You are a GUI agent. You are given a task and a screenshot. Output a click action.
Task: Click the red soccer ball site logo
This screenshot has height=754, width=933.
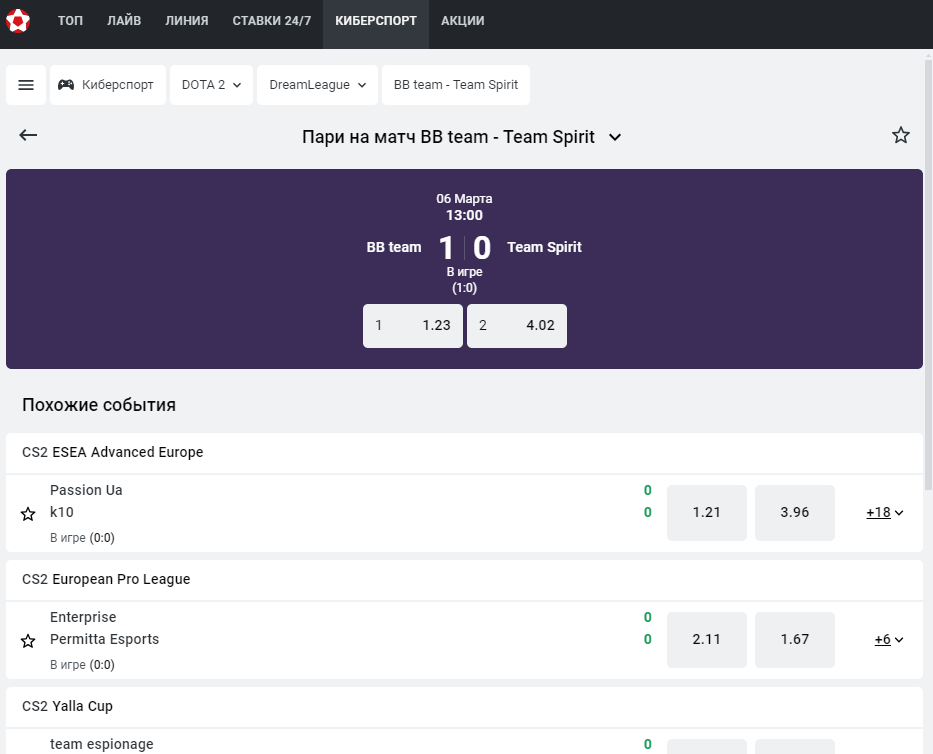18,21
